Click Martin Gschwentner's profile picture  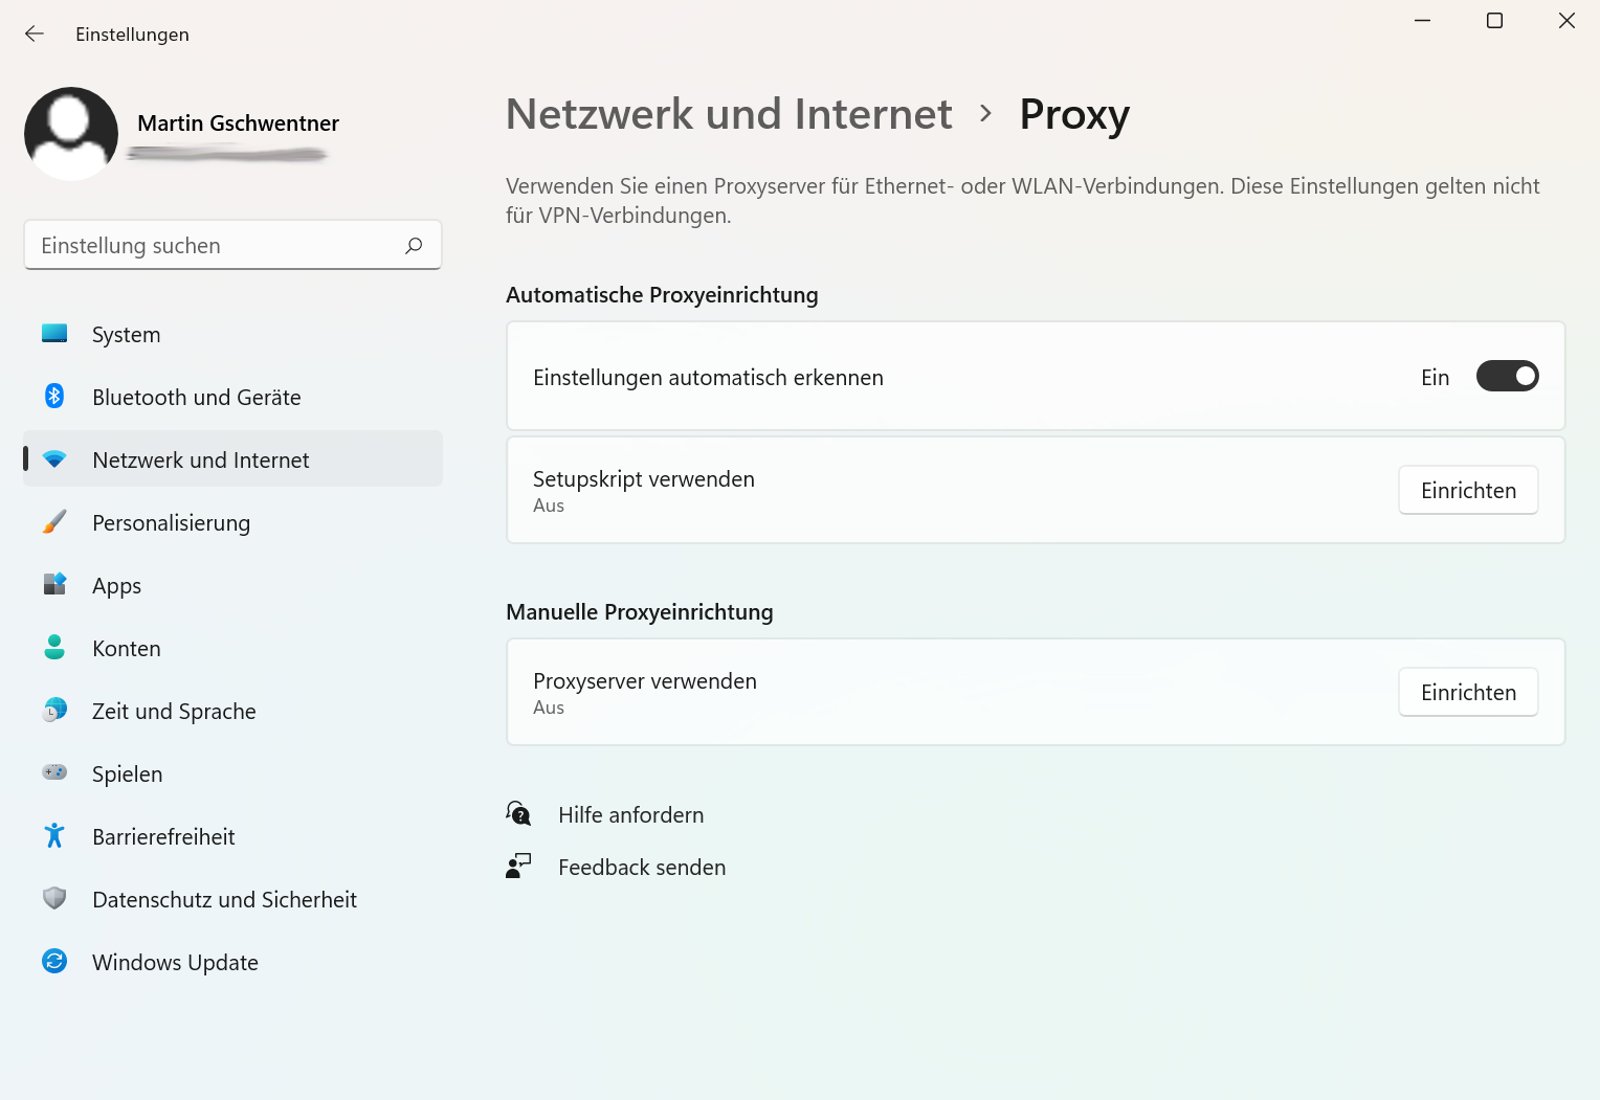point(71,132)
